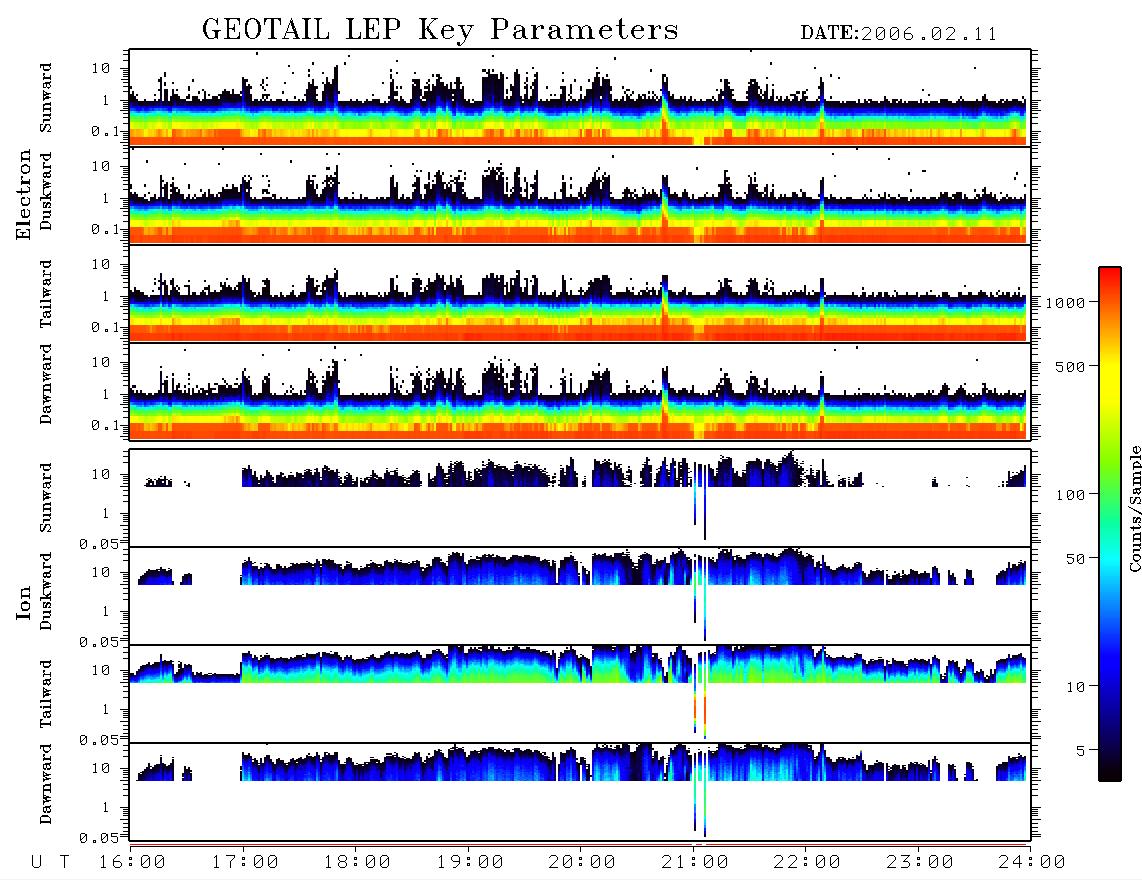
Task: Click the 21:00 time axis label
Action: click(x=695, y=862)
